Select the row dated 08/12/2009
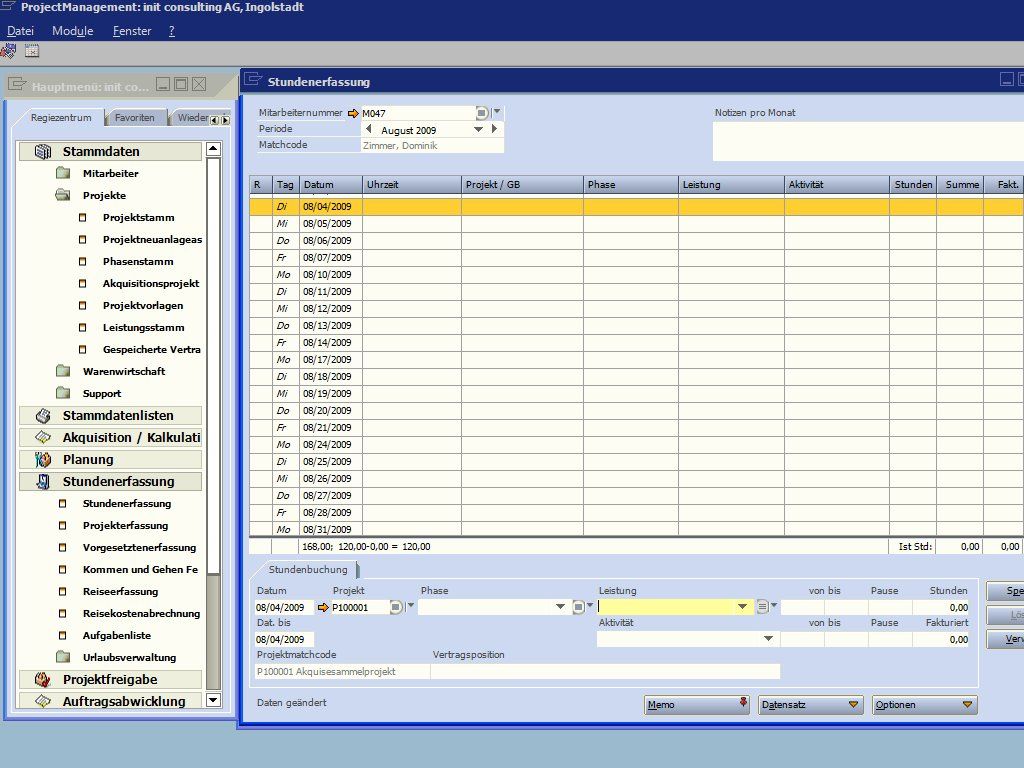Screen dimensions: 1024x768 [636, 308]
